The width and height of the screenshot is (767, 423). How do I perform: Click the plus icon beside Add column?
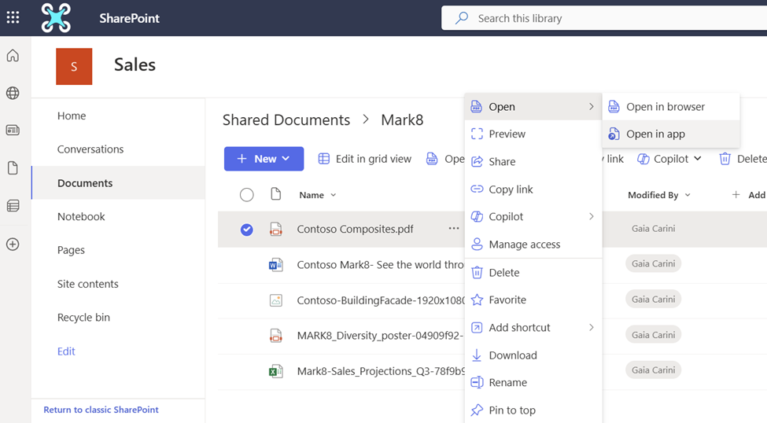[x=736, y=195]
